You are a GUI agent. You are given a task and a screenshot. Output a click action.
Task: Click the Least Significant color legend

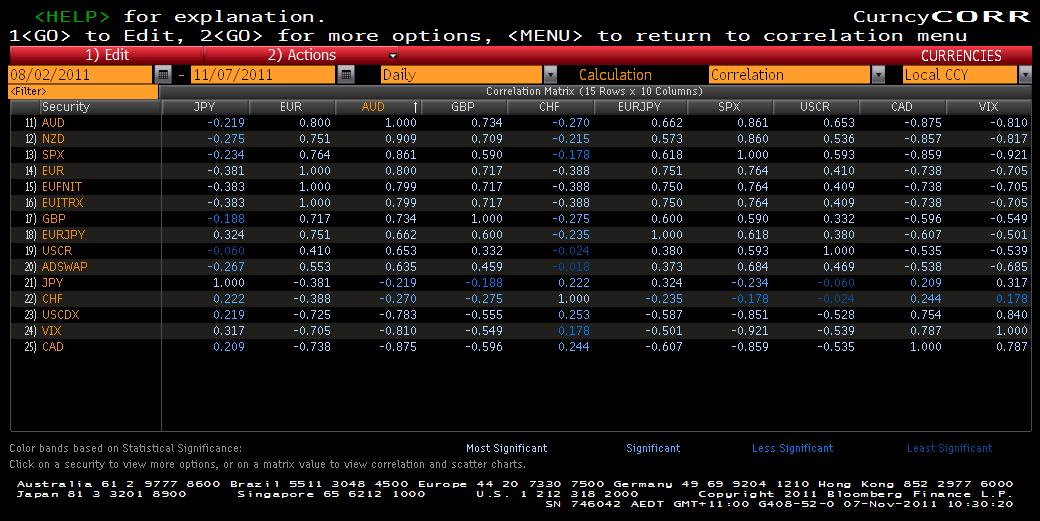coord(949,448)
